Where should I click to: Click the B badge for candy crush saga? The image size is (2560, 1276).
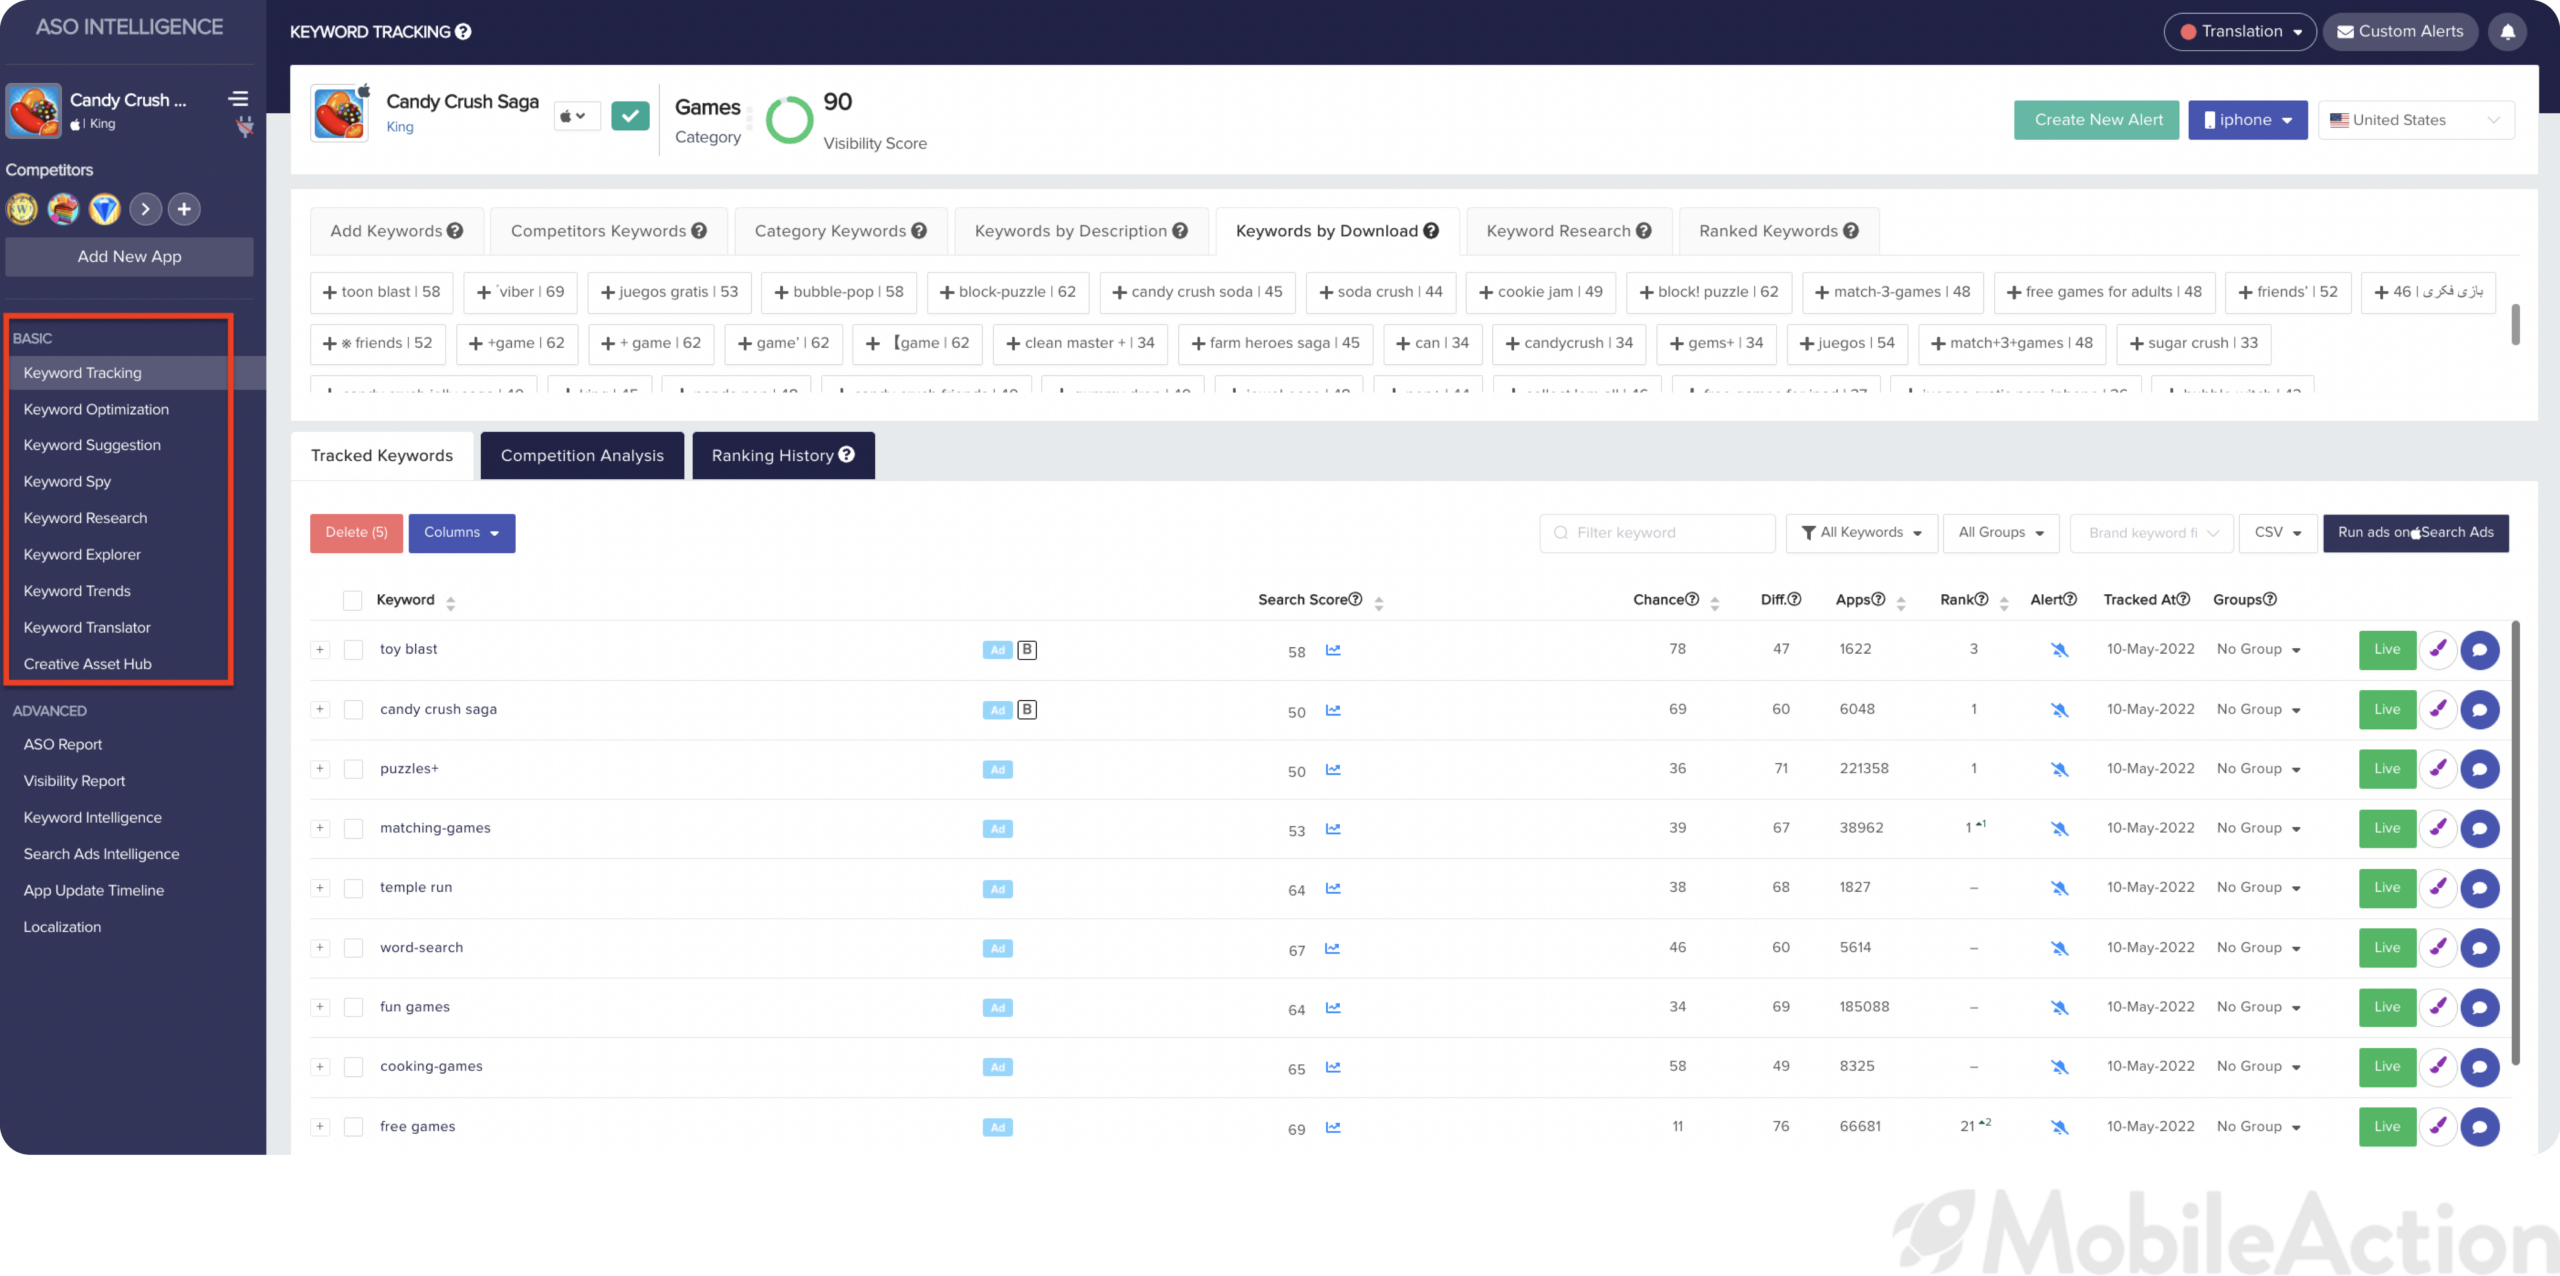(1027, 710)
